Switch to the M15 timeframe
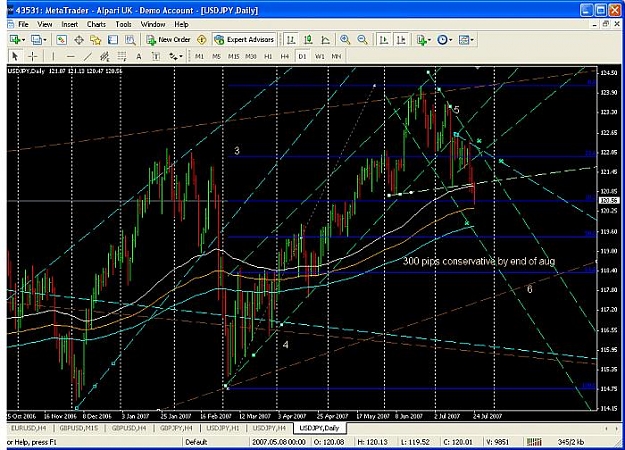The height and width of the screenshot is (450, 625). pyautogui.click(x=233, y=56)
